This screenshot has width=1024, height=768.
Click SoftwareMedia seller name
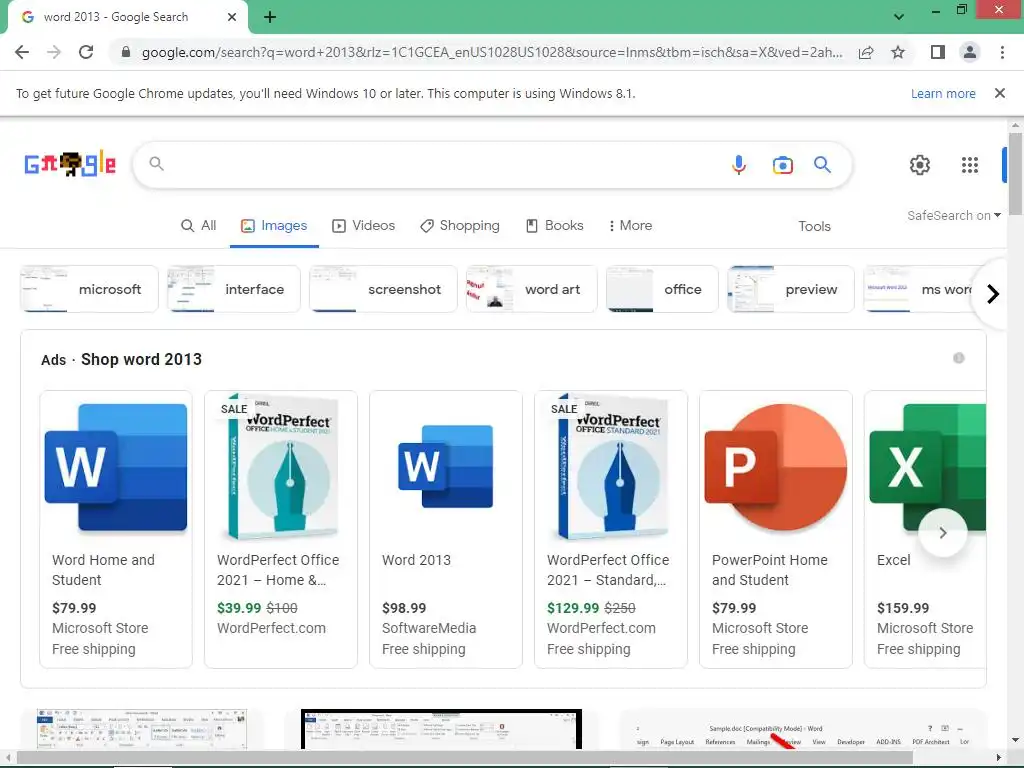[429, 628]
